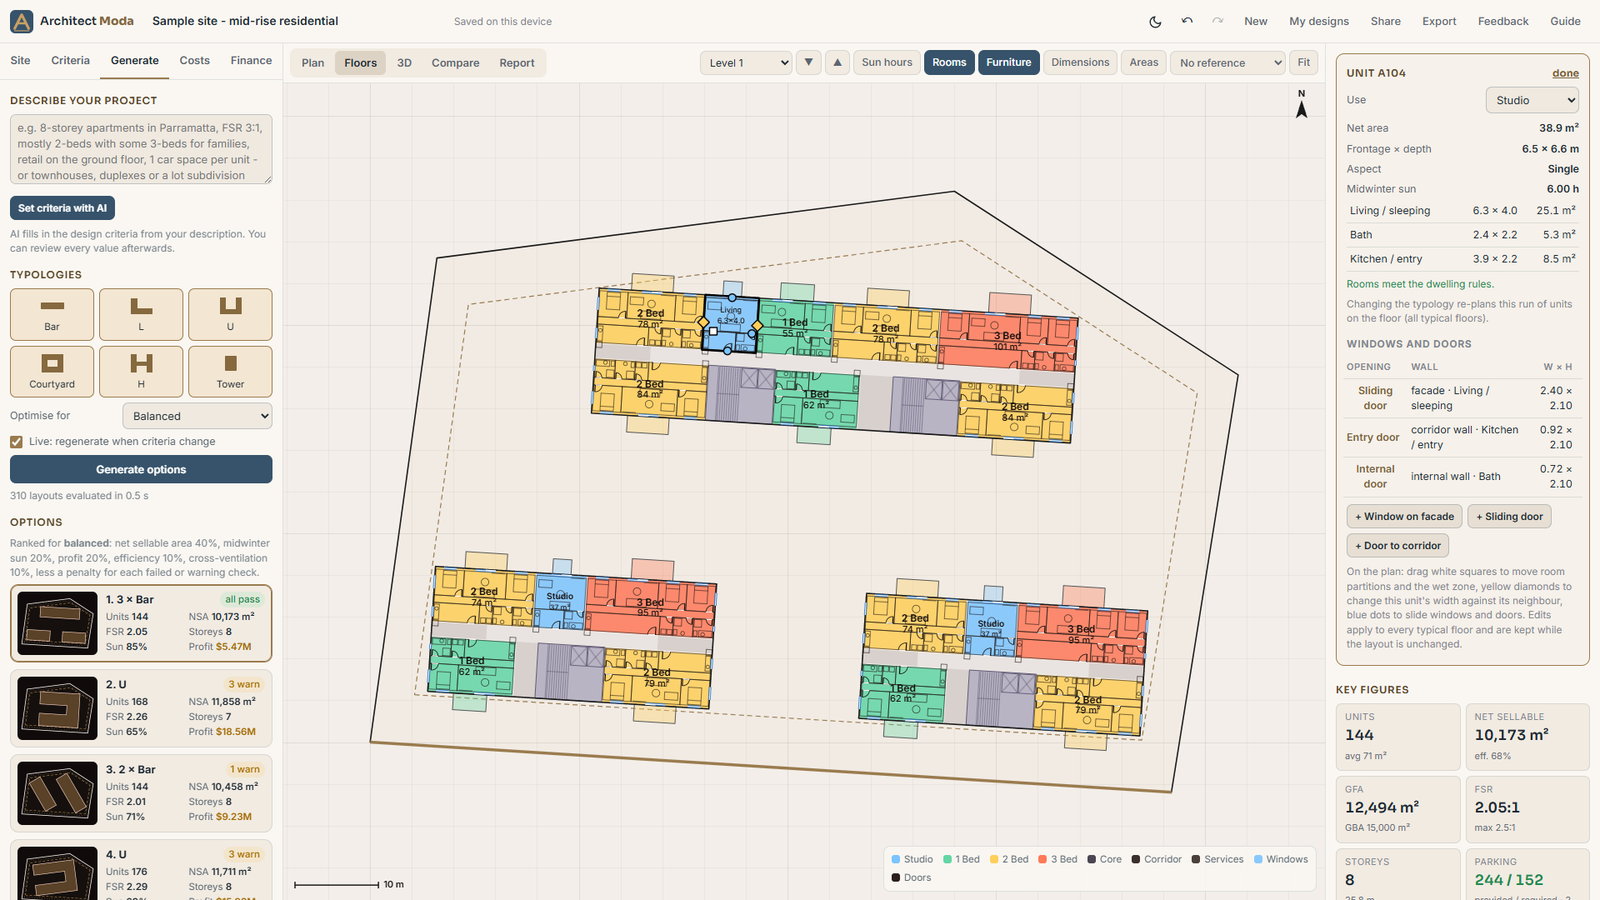Viewport: 1600px width, 900px height.
Task: Switch to the Criteria tab
Action: pyautogui.click(x=70, y=60)
